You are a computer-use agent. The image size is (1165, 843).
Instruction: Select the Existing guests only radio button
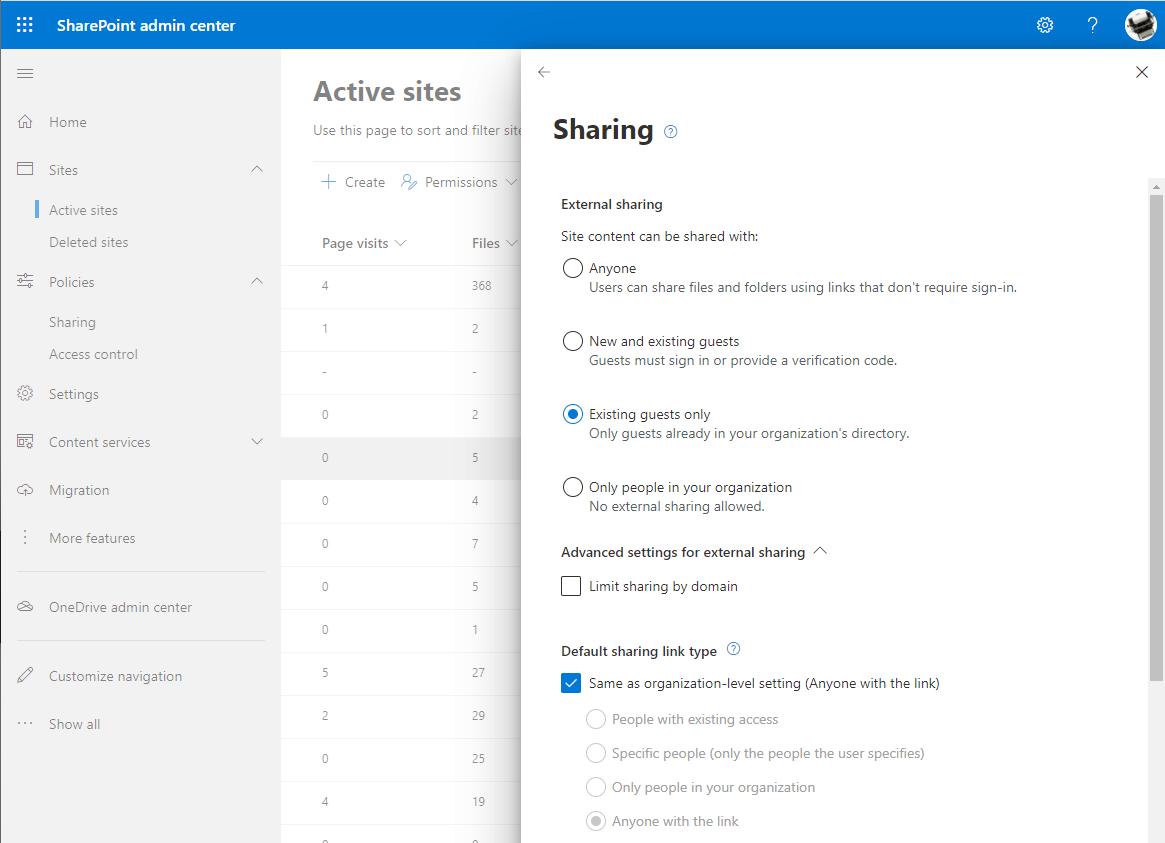(x=573, y=414)
